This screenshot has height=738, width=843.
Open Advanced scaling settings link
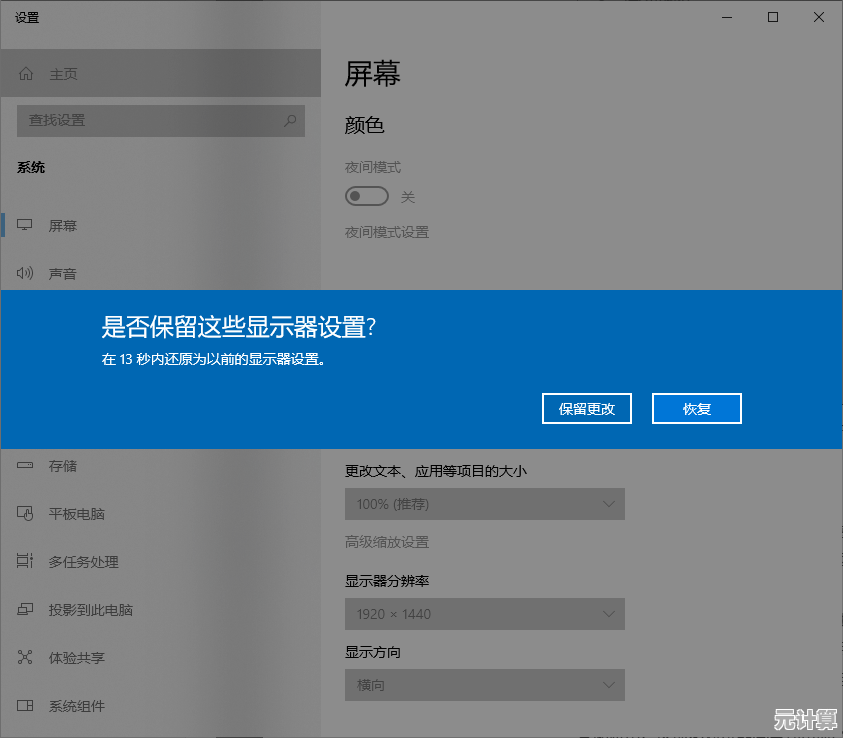click(x=387, y=542)
